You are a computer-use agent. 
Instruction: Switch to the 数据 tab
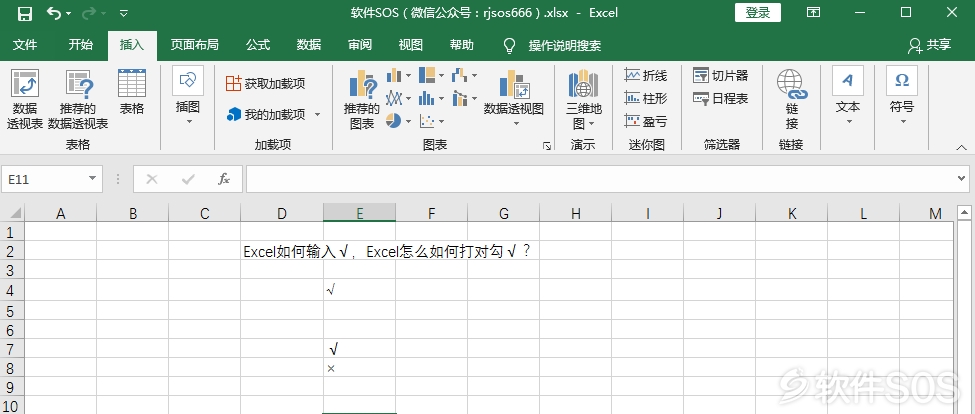tap(309, 45)
